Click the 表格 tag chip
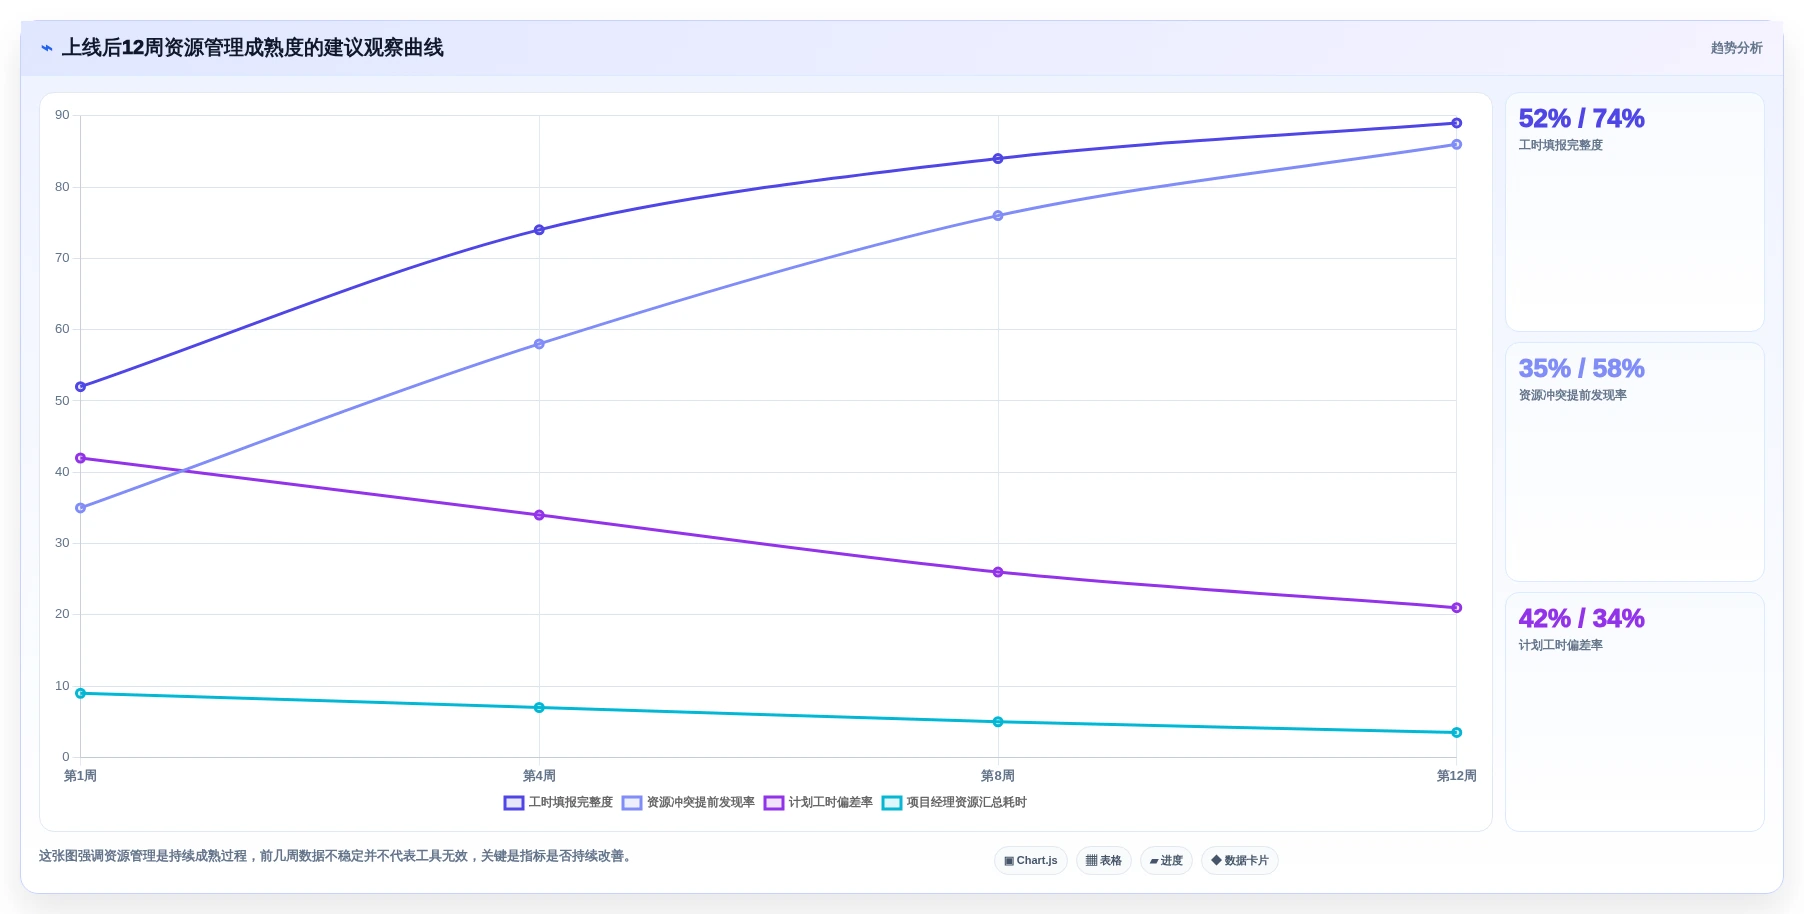This screenshot has width=1804, height=914. point(1104,860)
